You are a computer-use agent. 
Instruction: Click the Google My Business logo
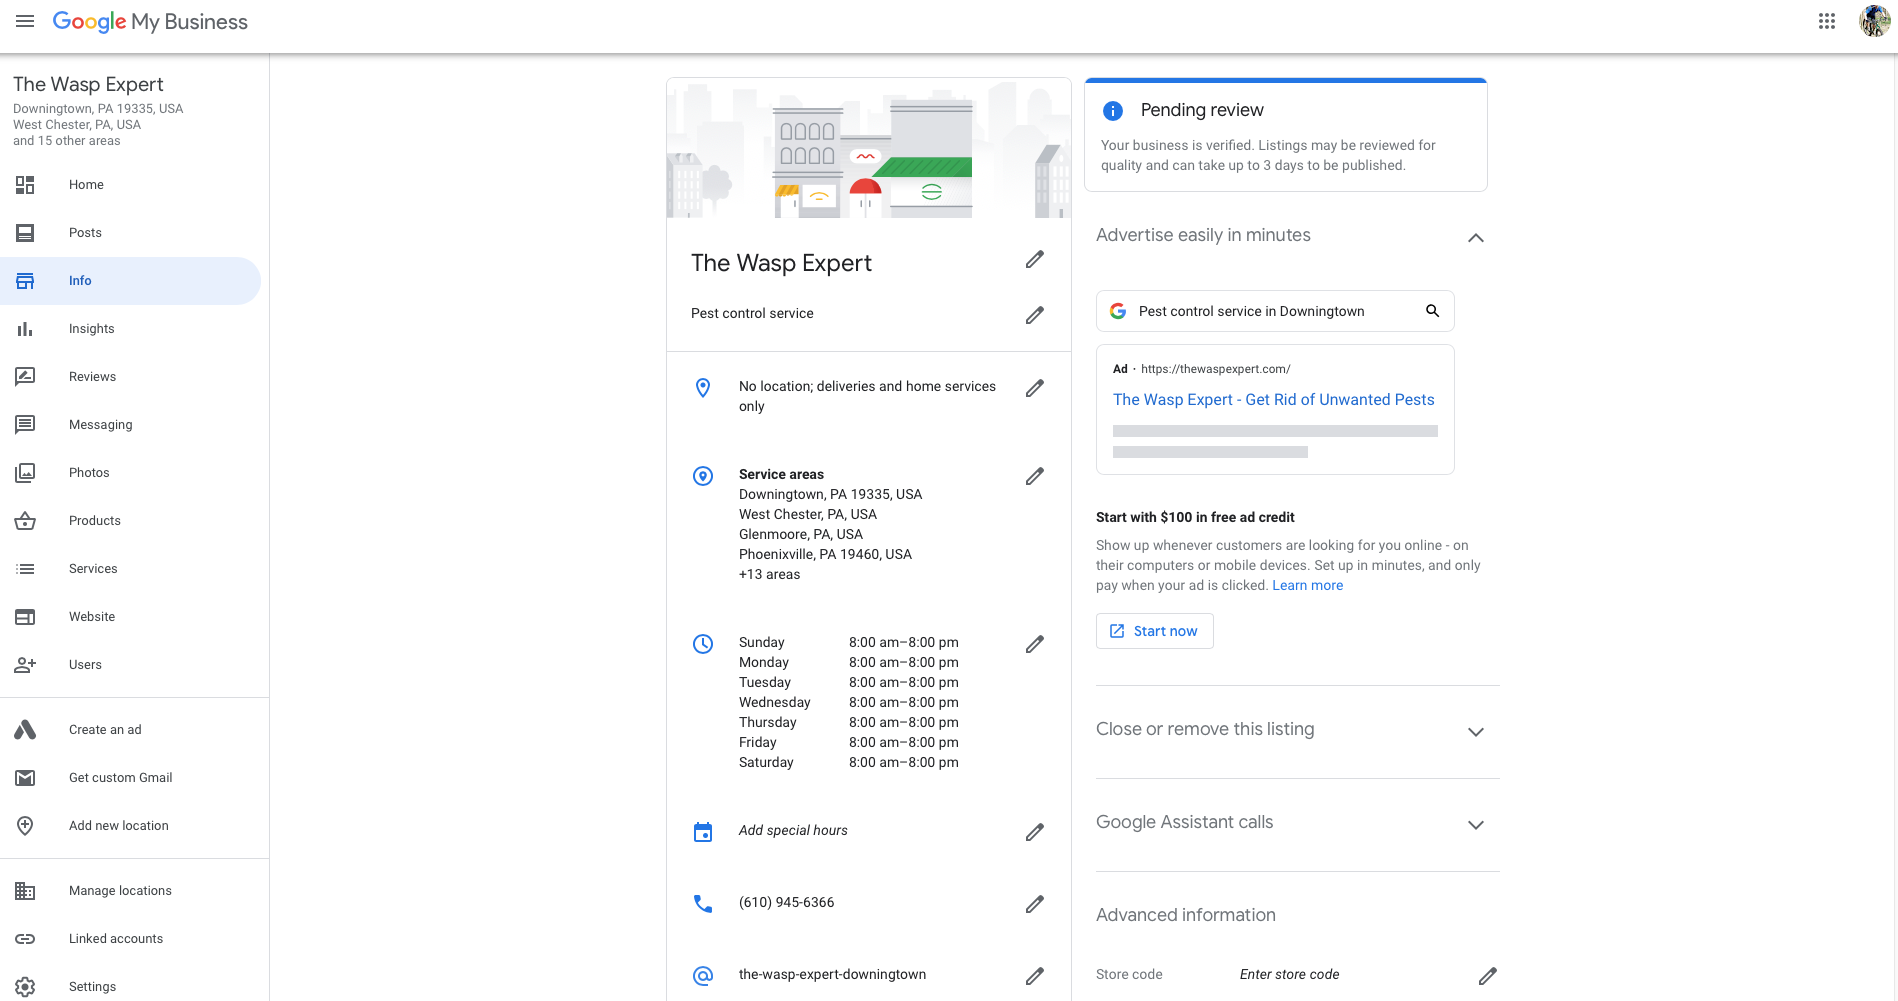[x=150, y=22]
